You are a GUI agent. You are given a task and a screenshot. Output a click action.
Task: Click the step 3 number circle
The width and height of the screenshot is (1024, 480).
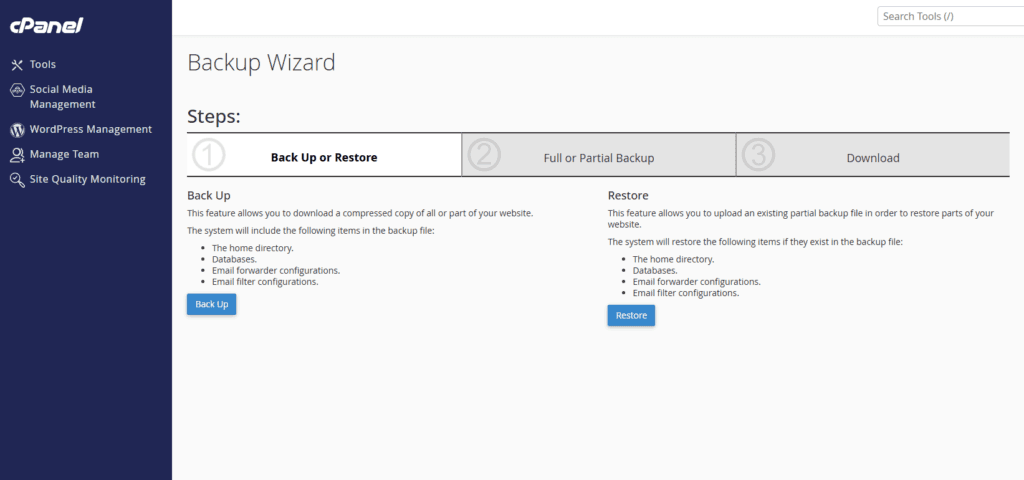[x=759, y=157]
